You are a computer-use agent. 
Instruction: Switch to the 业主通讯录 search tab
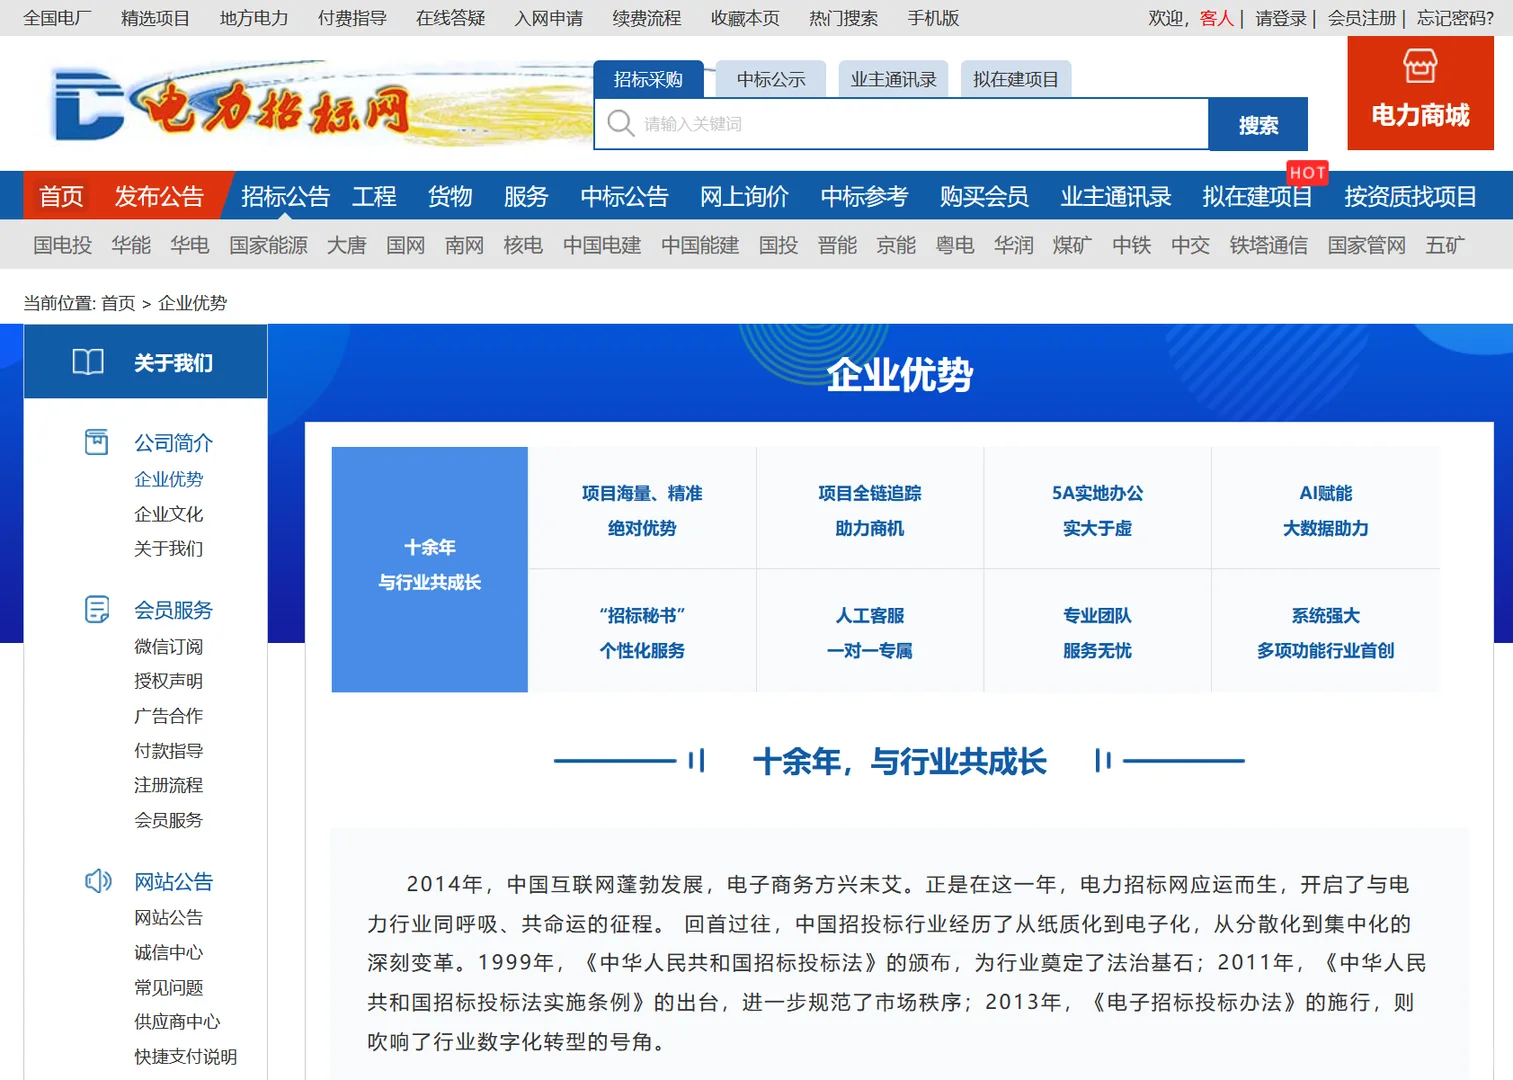click(x=893, y=80)
